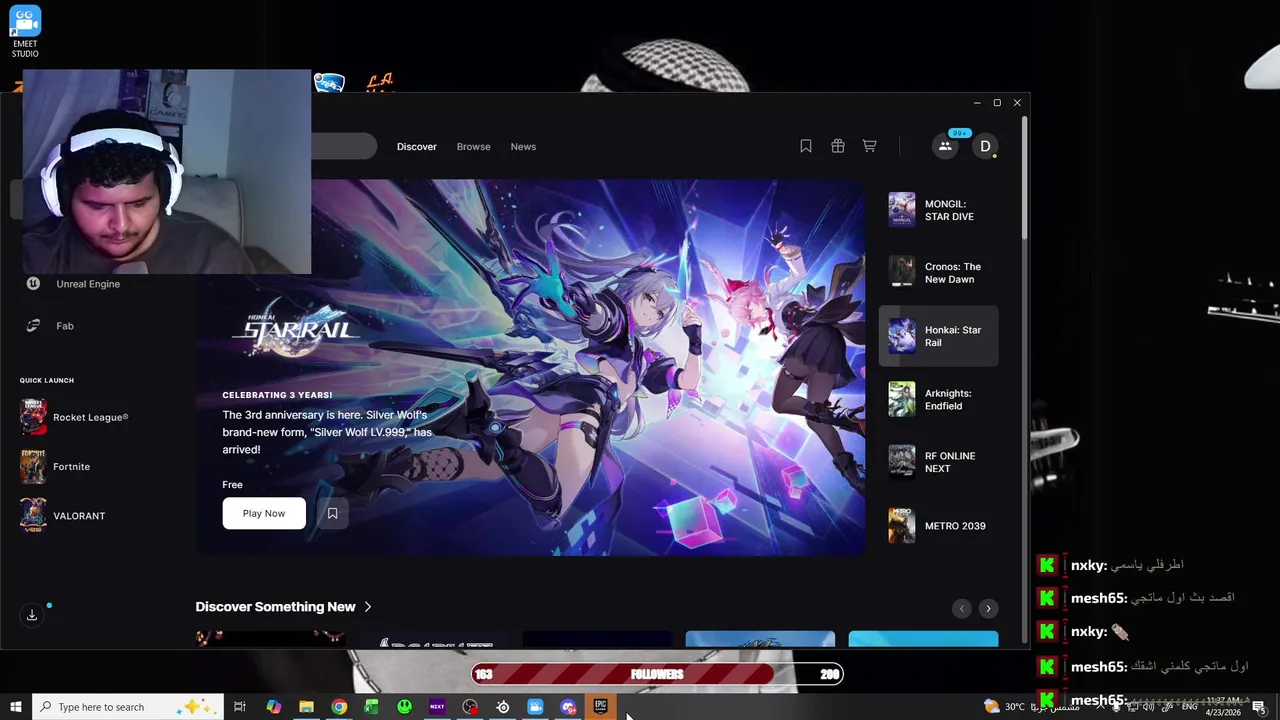Open the EMEET STUDIO desktop shortcut
The width and height of the screenshot is (1280, 720).
pos(25,32)
